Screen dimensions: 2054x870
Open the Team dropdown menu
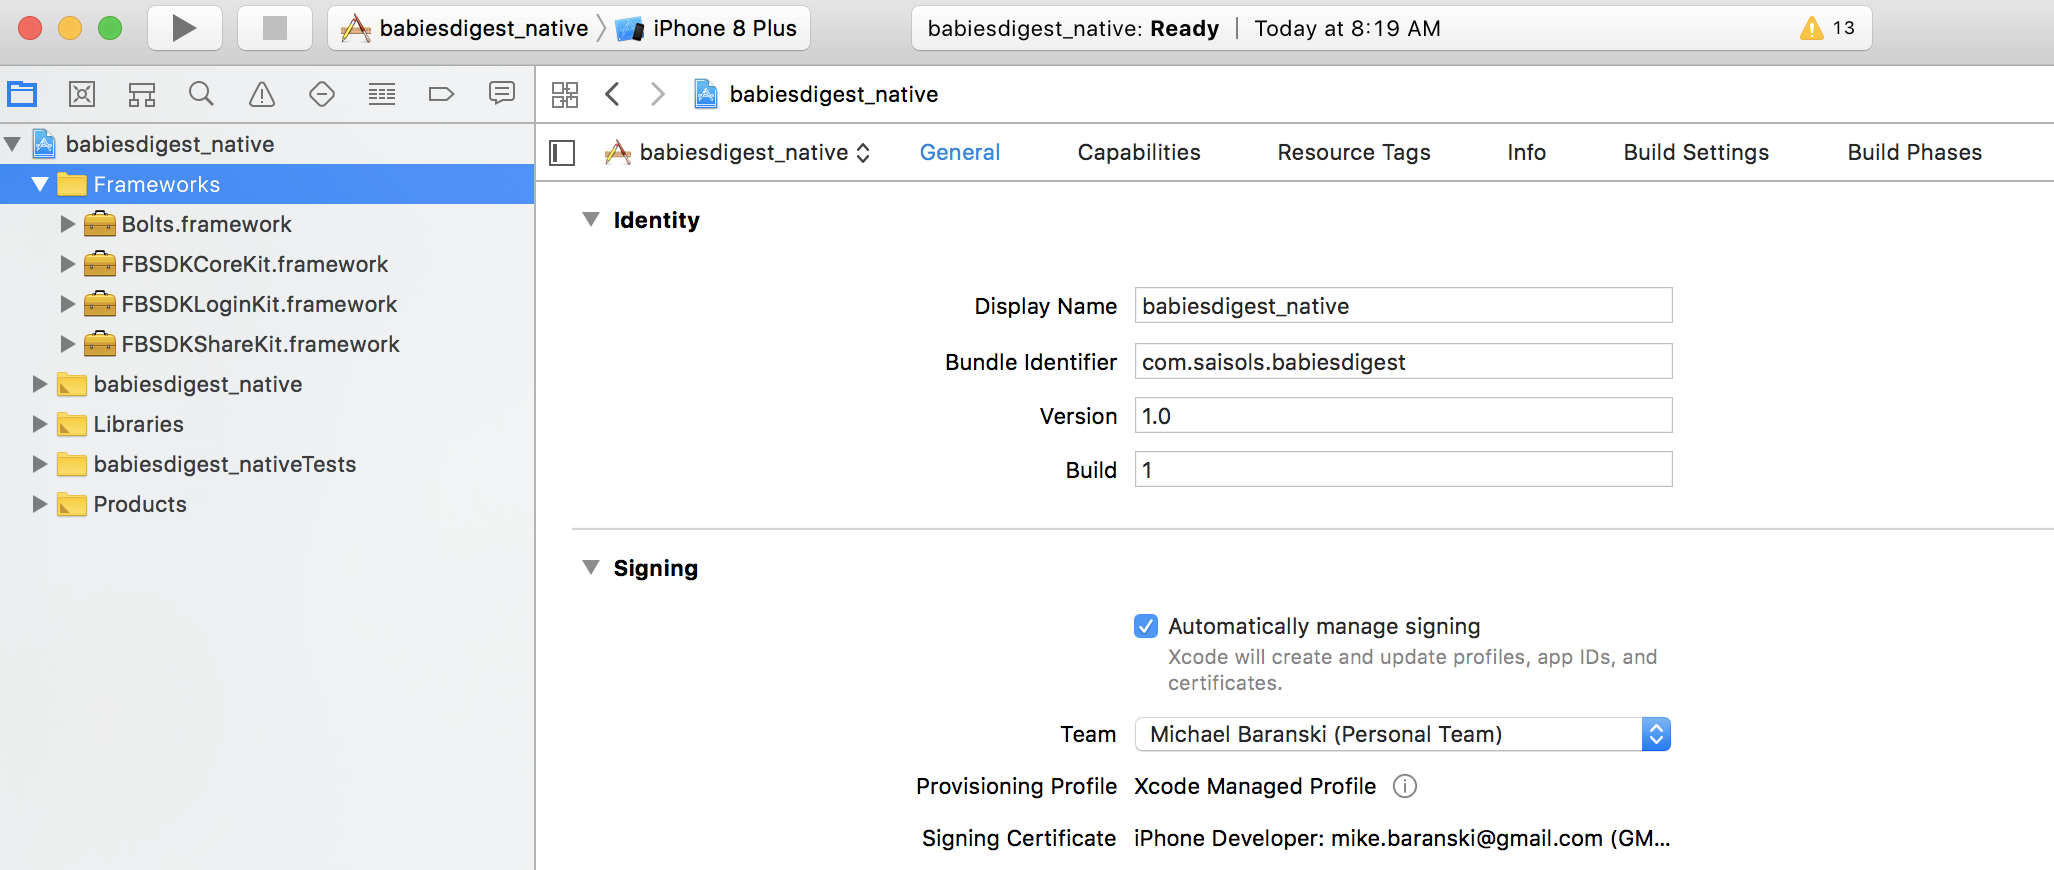[1403, 734]
